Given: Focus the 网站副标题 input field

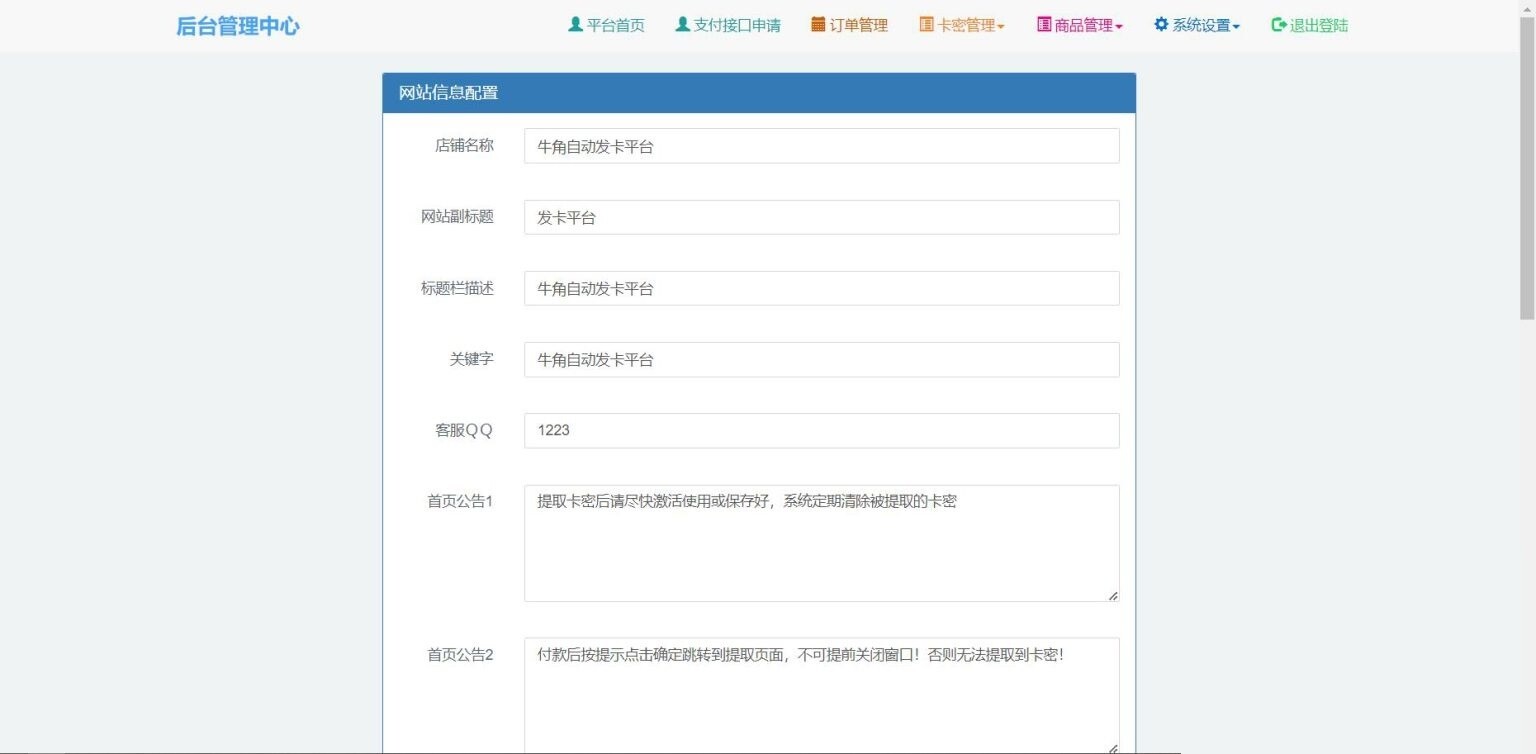Looking at the screenshot, I should (821, 217).
